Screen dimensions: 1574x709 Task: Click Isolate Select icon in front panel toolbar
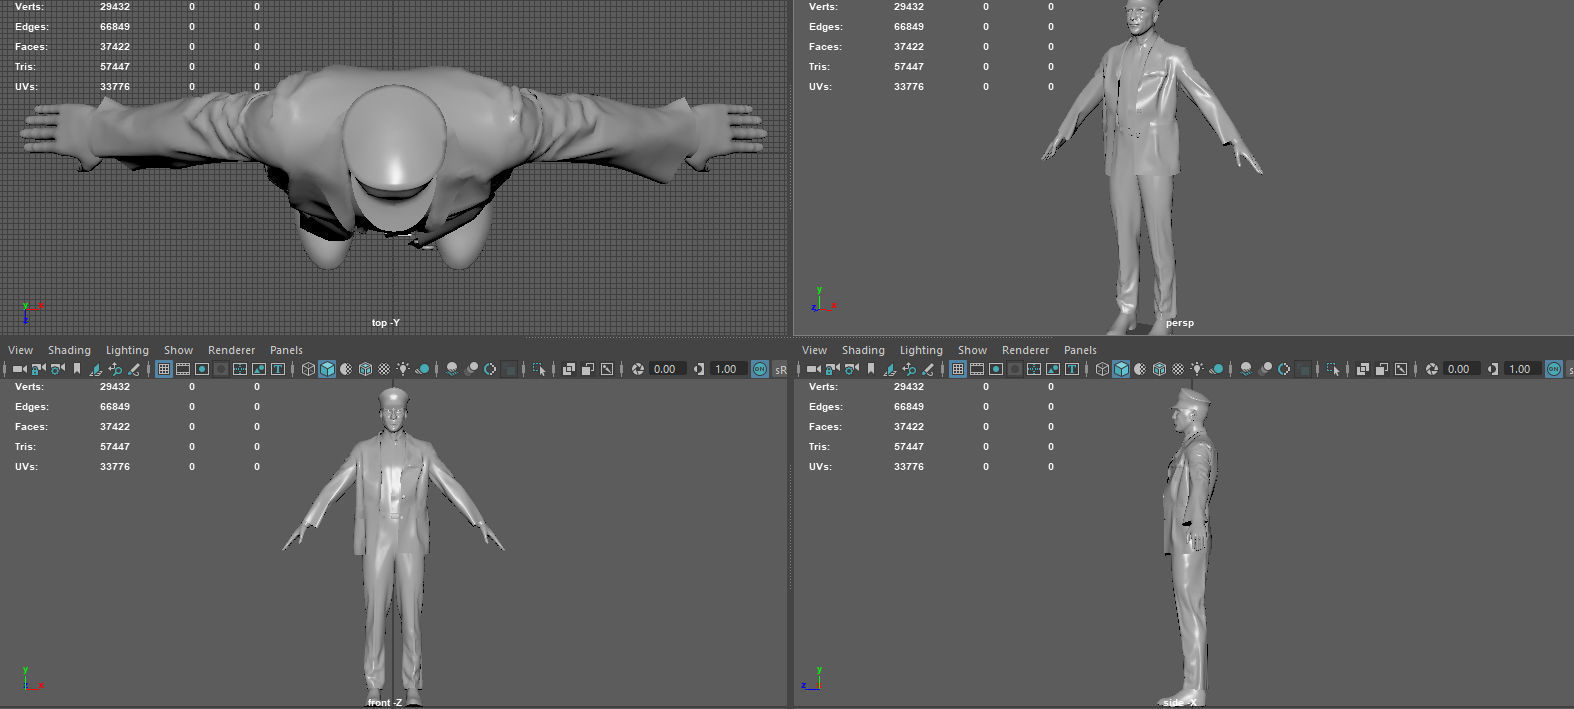click(x=539, y=369)
